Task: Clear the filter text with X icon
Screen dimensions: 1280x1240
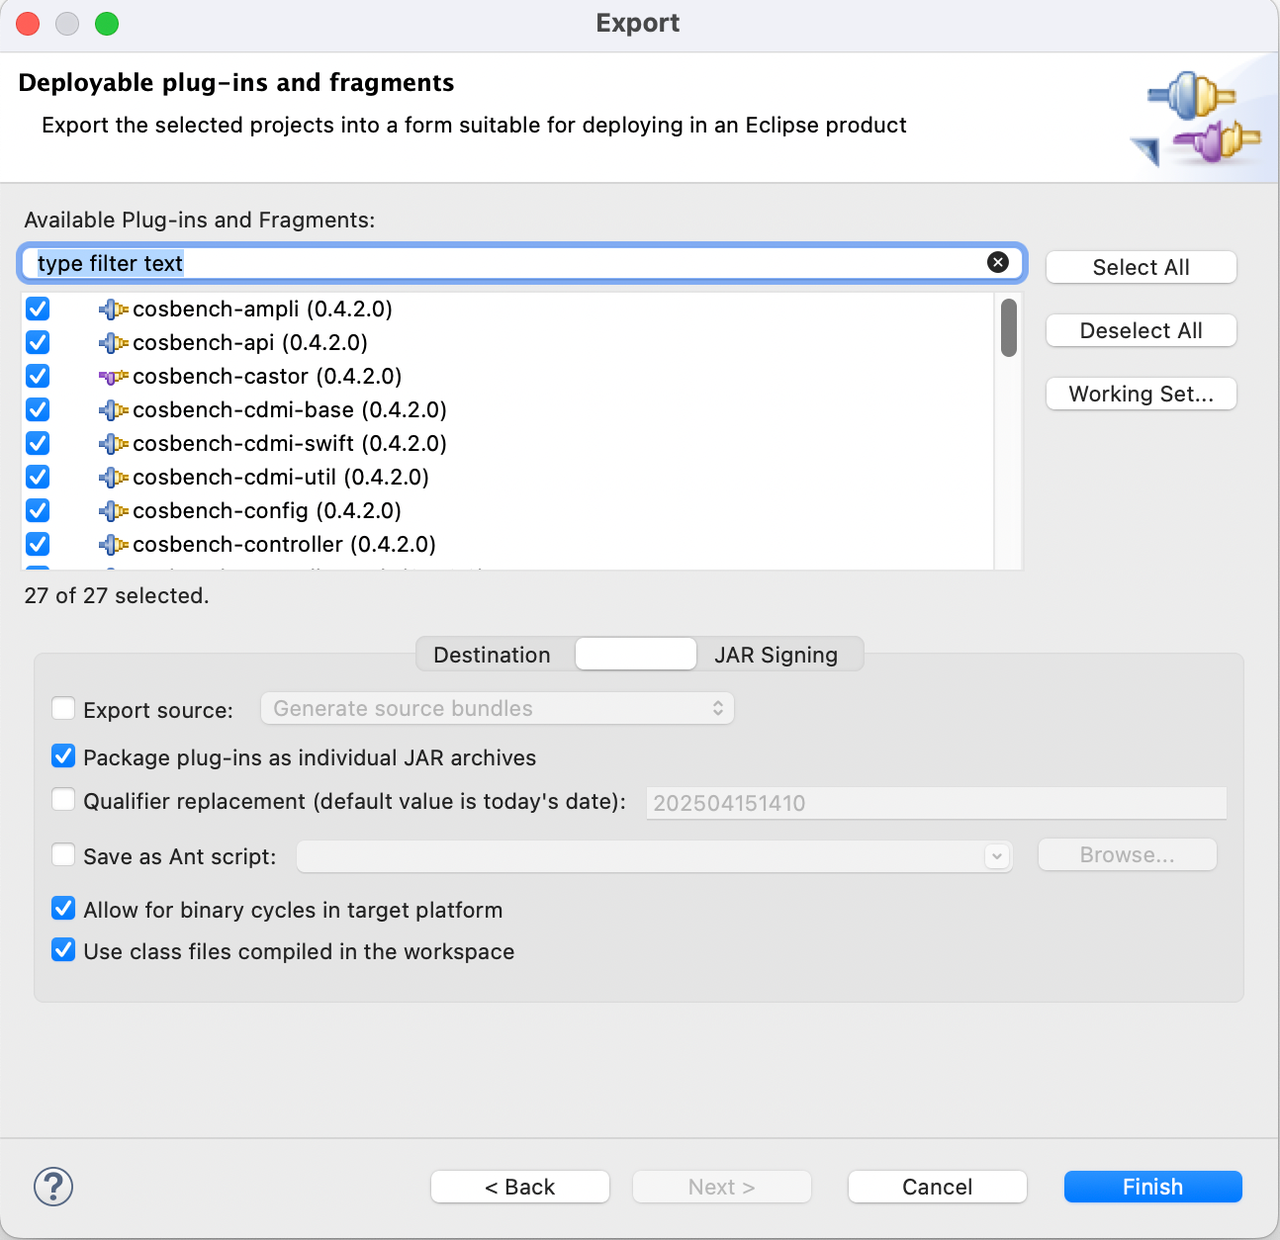Action: click(998, 262)
